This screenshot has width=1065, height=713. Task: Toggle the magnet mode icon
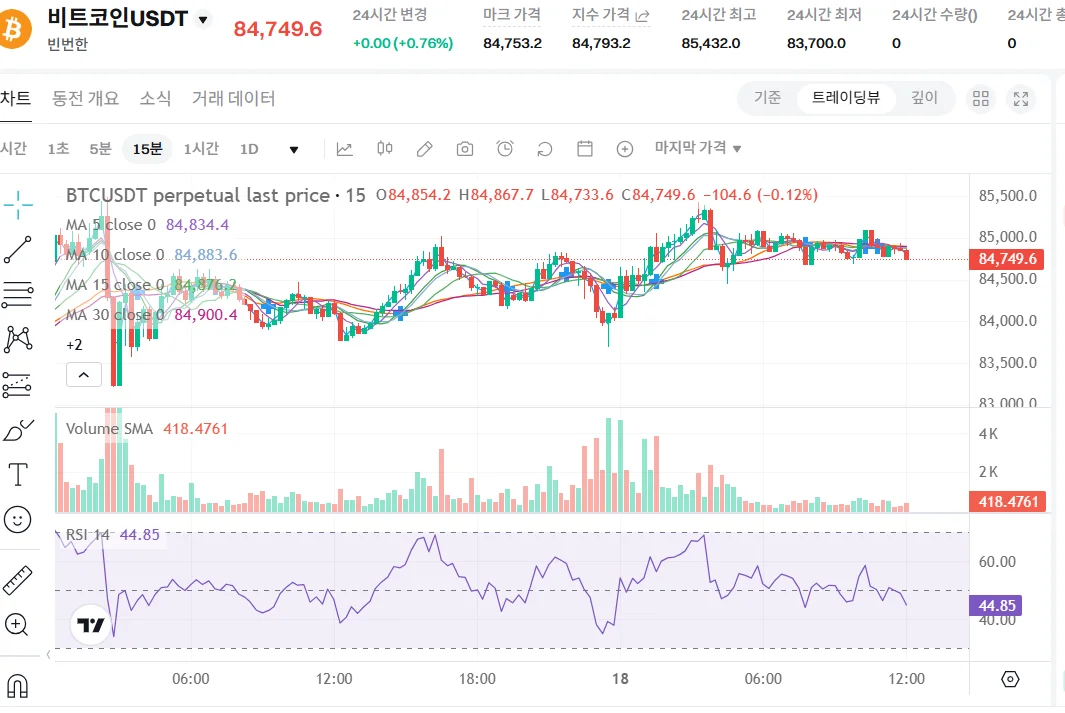[x=17, y=685]
